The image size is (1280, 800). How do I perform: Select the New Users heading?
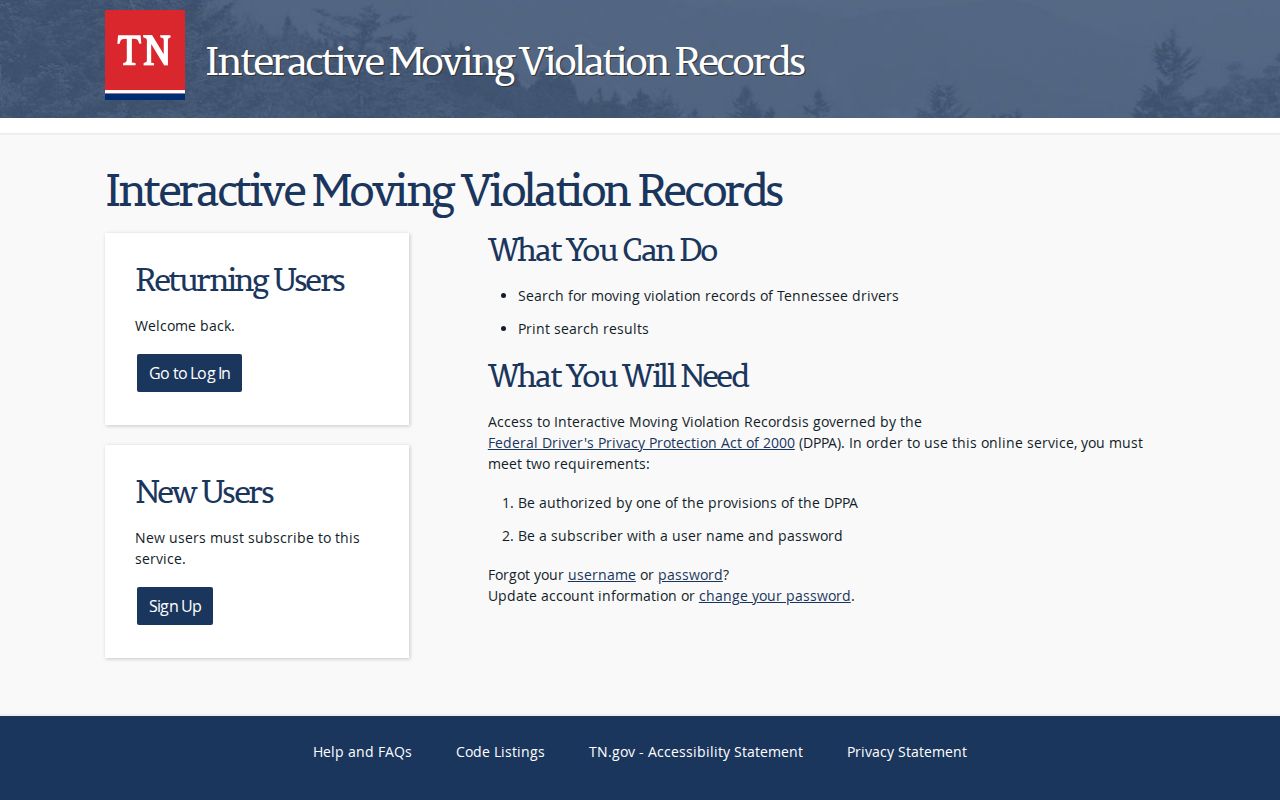coord(205,492)
